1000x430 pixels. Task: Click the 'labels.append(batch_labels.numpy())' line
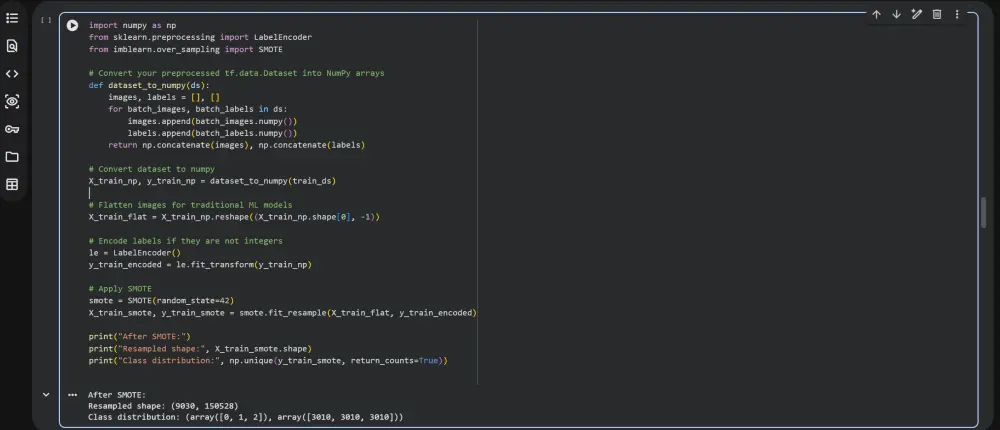click(x=212, y=133)
